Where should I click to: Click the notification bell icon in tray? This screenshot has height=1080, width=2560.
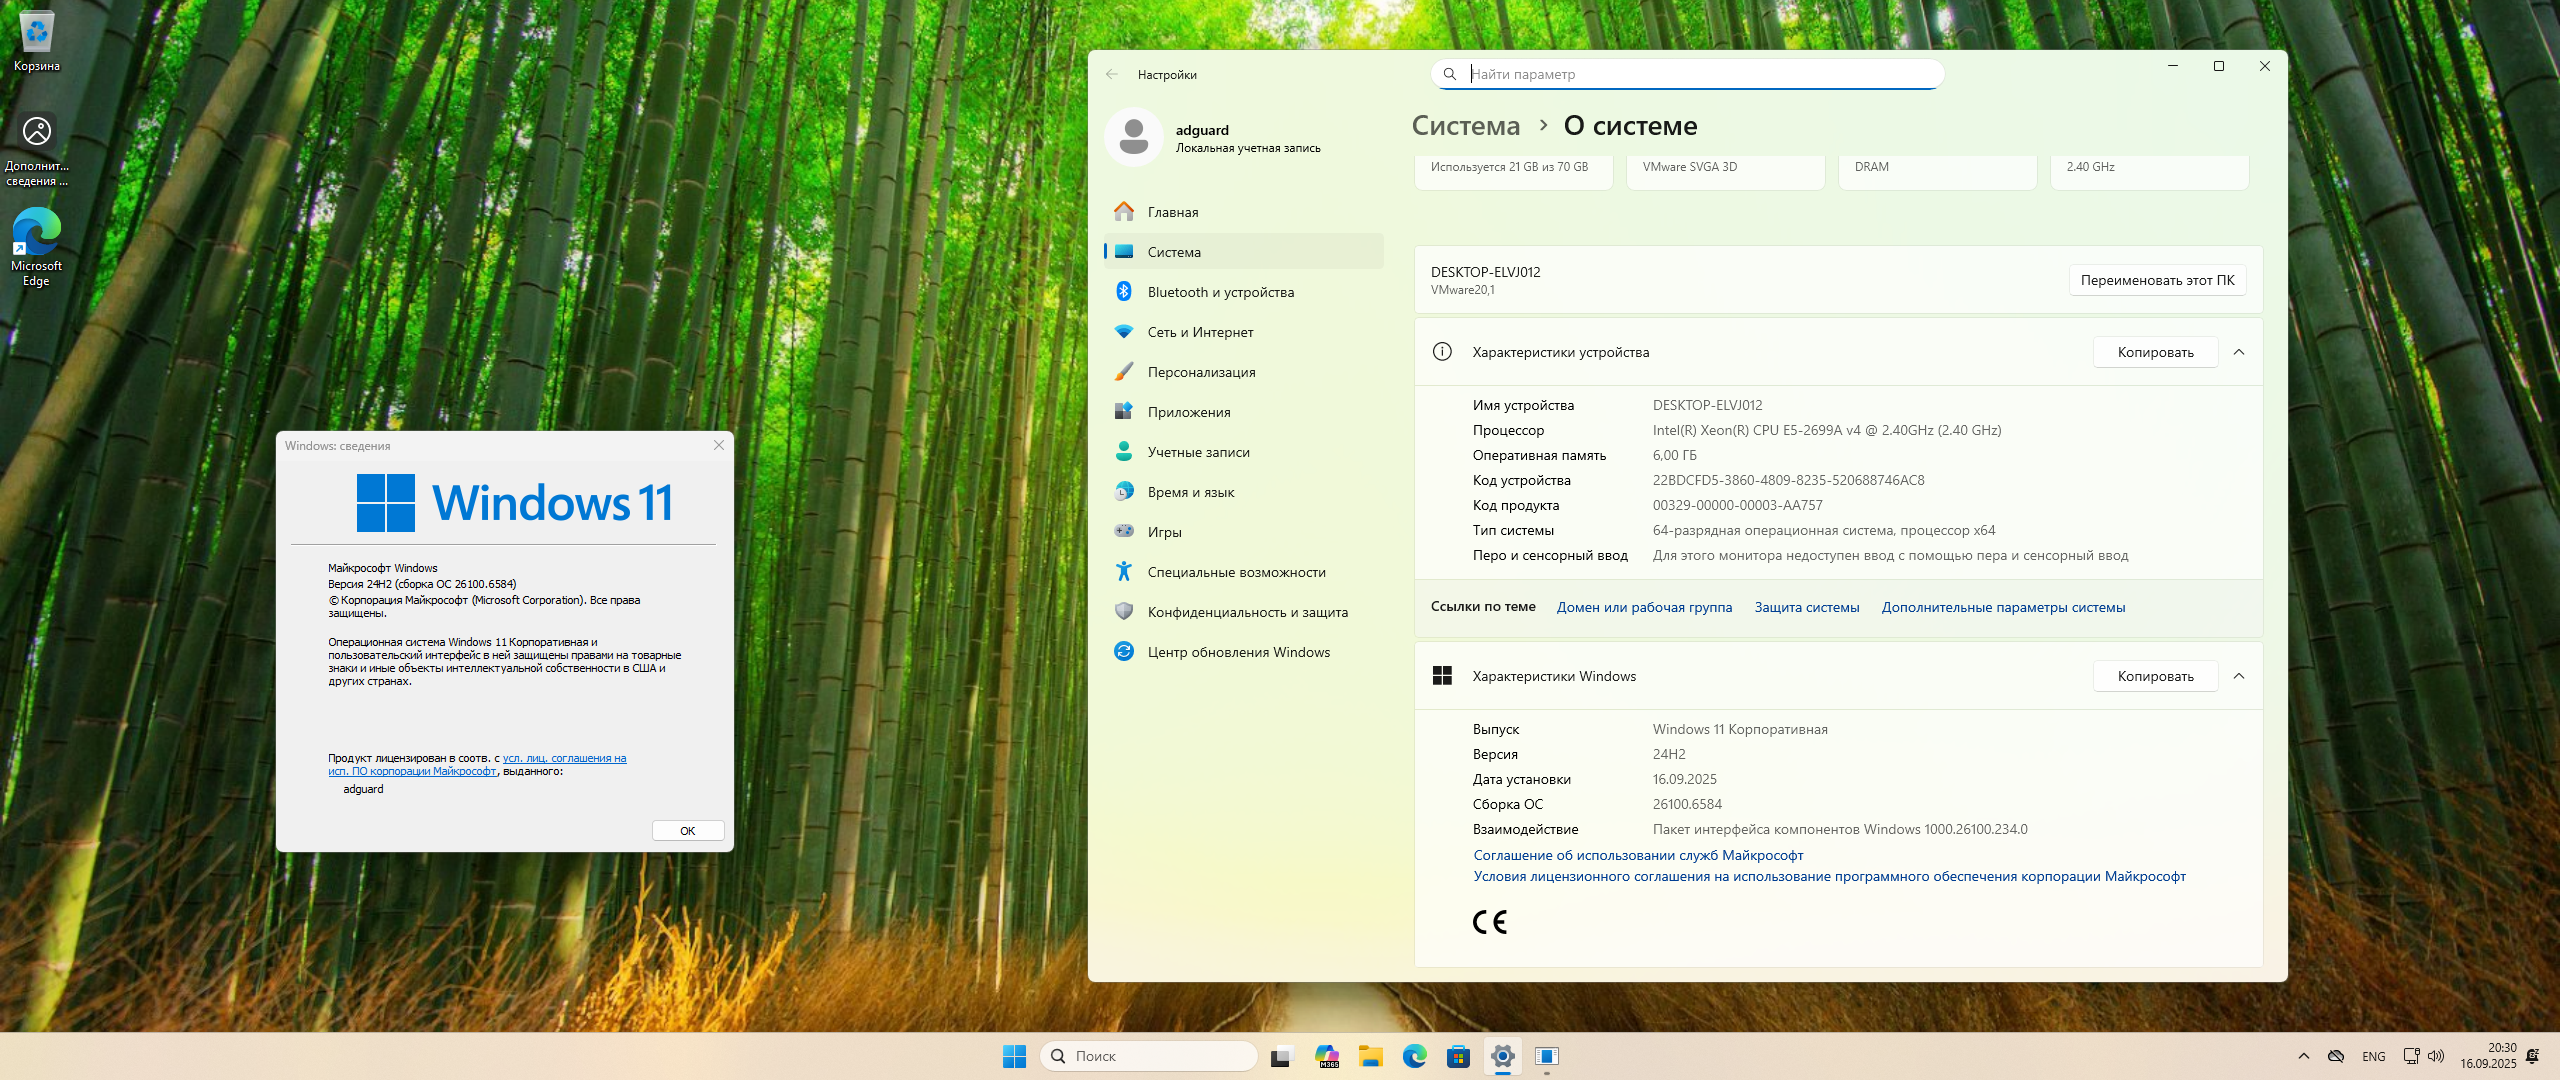2532,1056
